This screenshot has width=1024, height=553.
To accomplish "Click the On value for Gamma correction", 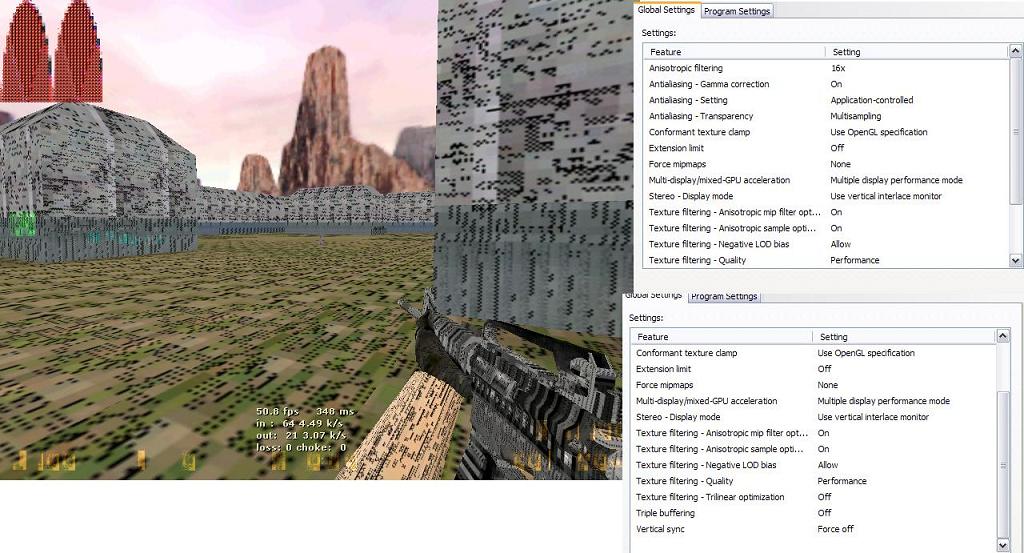I will (x=836, y=84).
